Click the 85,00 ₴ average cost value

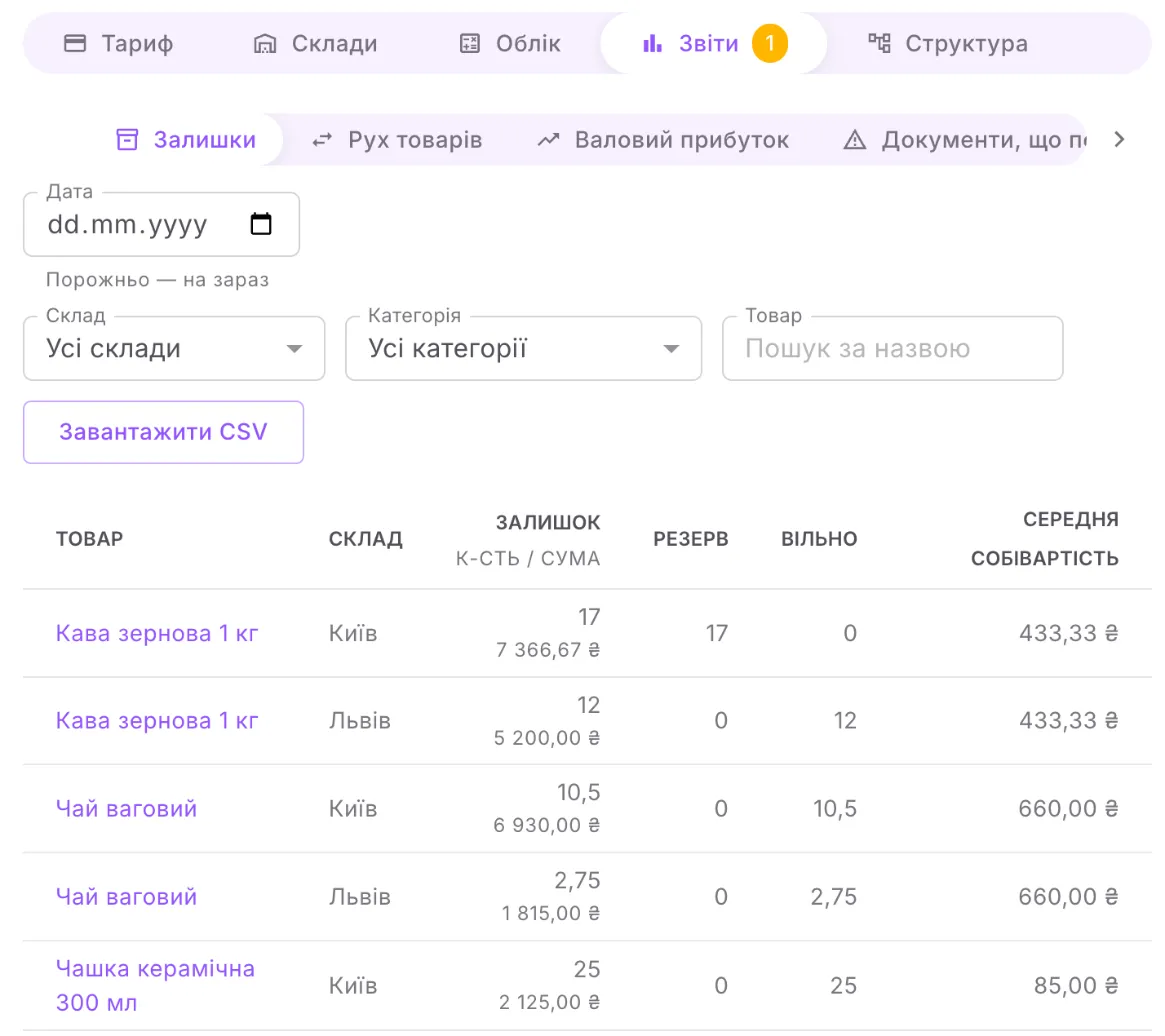[1076, 985]
